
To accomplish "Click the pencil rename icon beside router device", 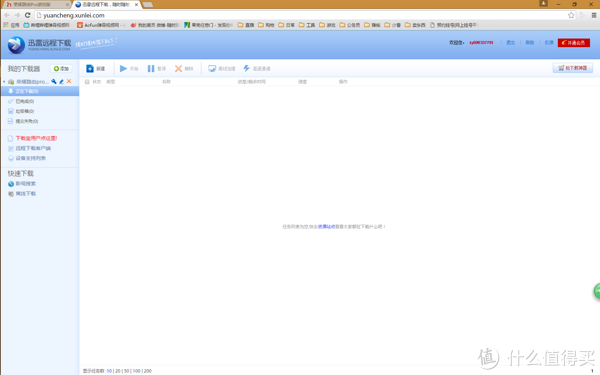I will [x=62, y=81].
